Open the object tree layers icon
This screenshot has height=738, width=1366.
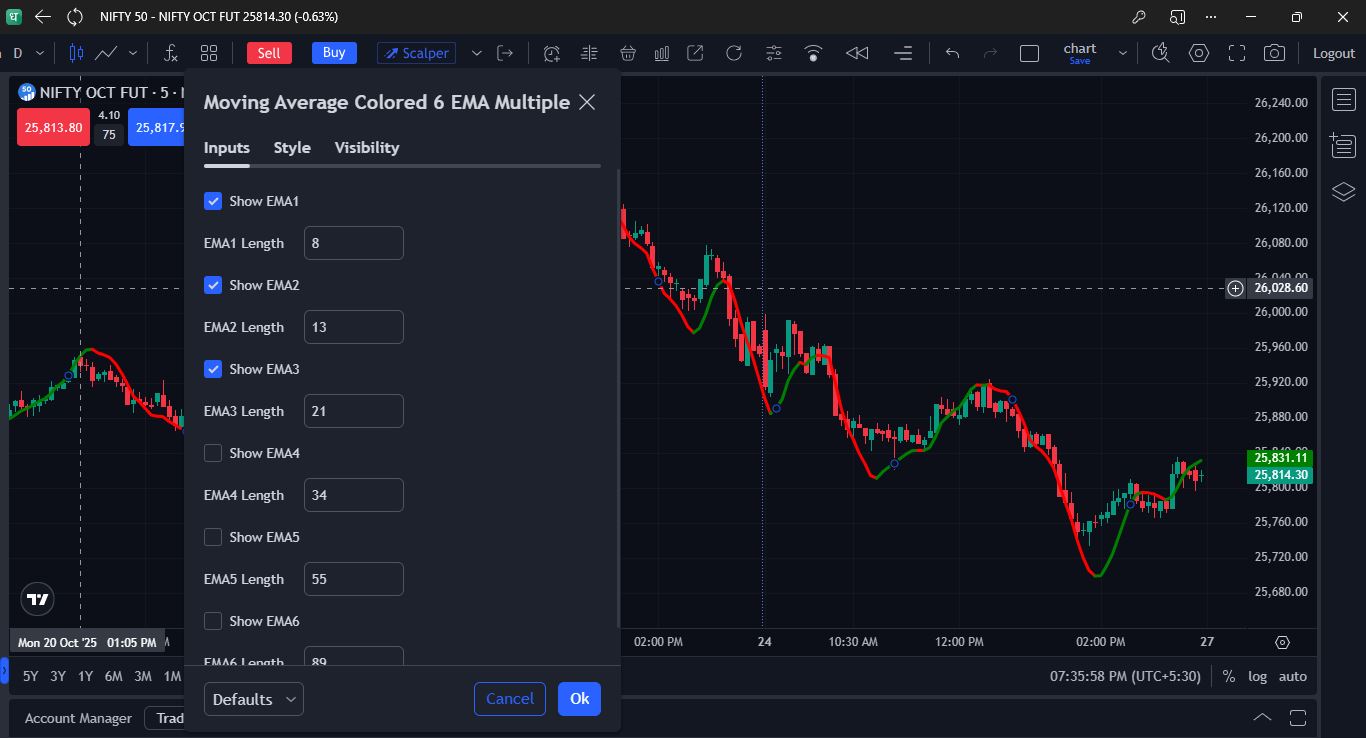(1343, 191)
